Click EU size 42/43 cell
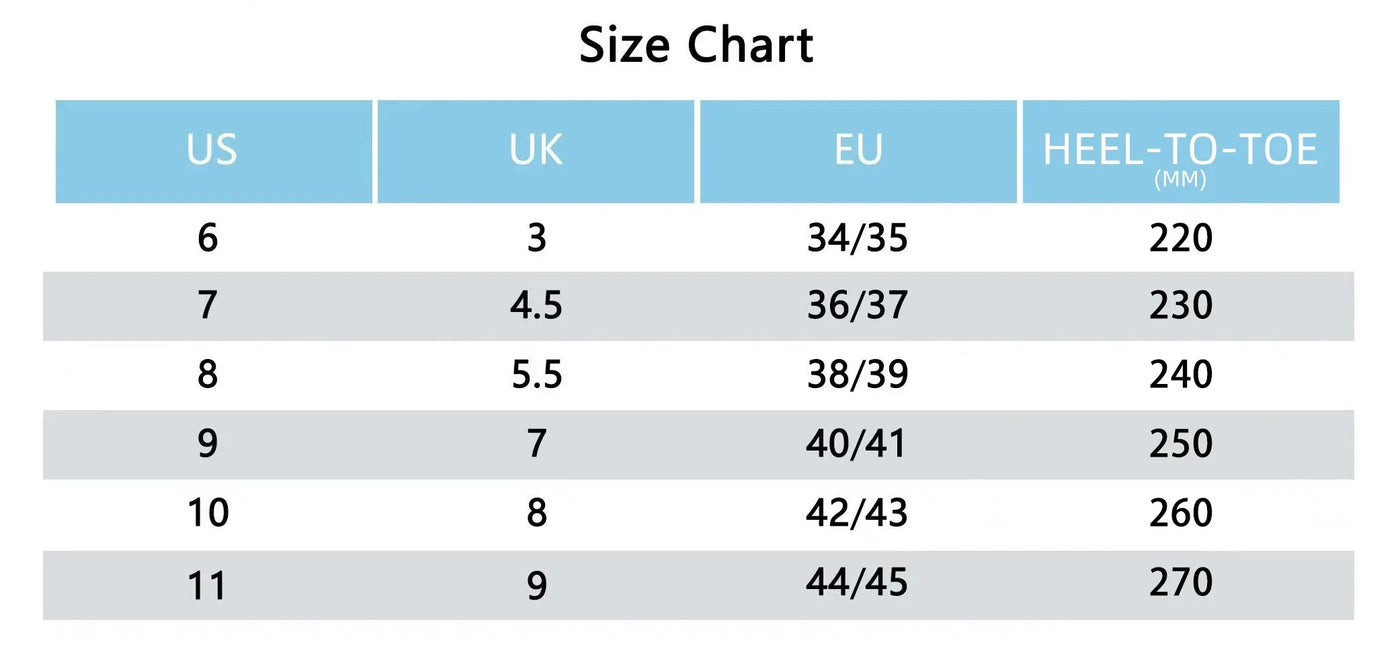 point(857,513)
